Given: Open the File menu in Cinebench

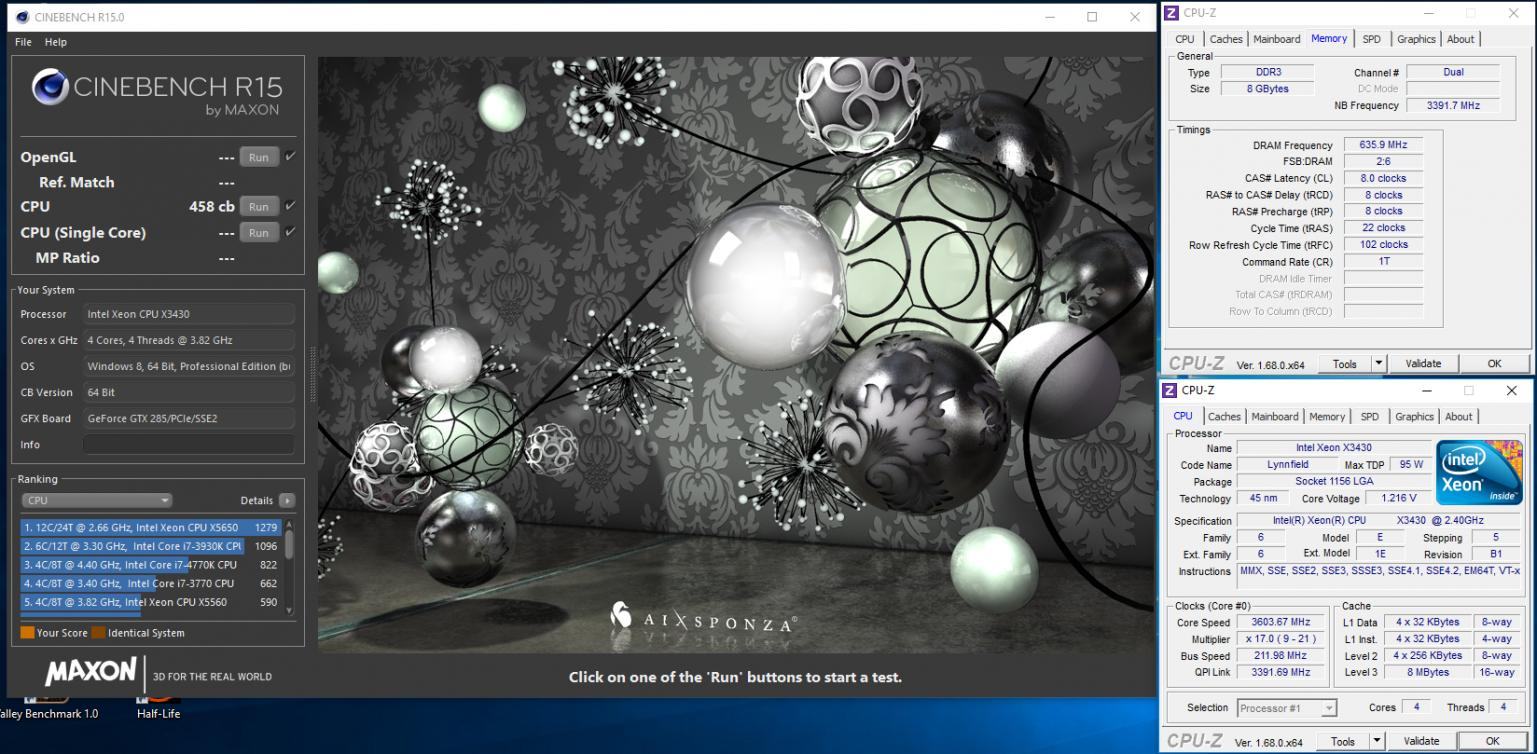Looking at the screenshot, I should [24, 42].
